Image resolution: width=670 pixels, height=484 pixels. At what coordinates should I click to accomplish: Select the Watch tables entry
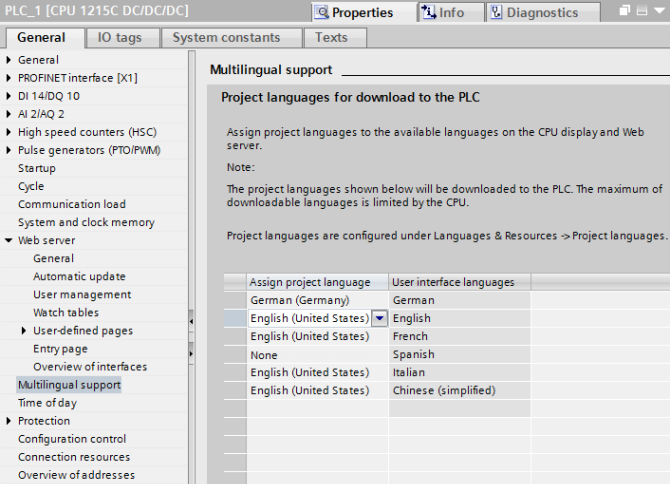(66, 313)
